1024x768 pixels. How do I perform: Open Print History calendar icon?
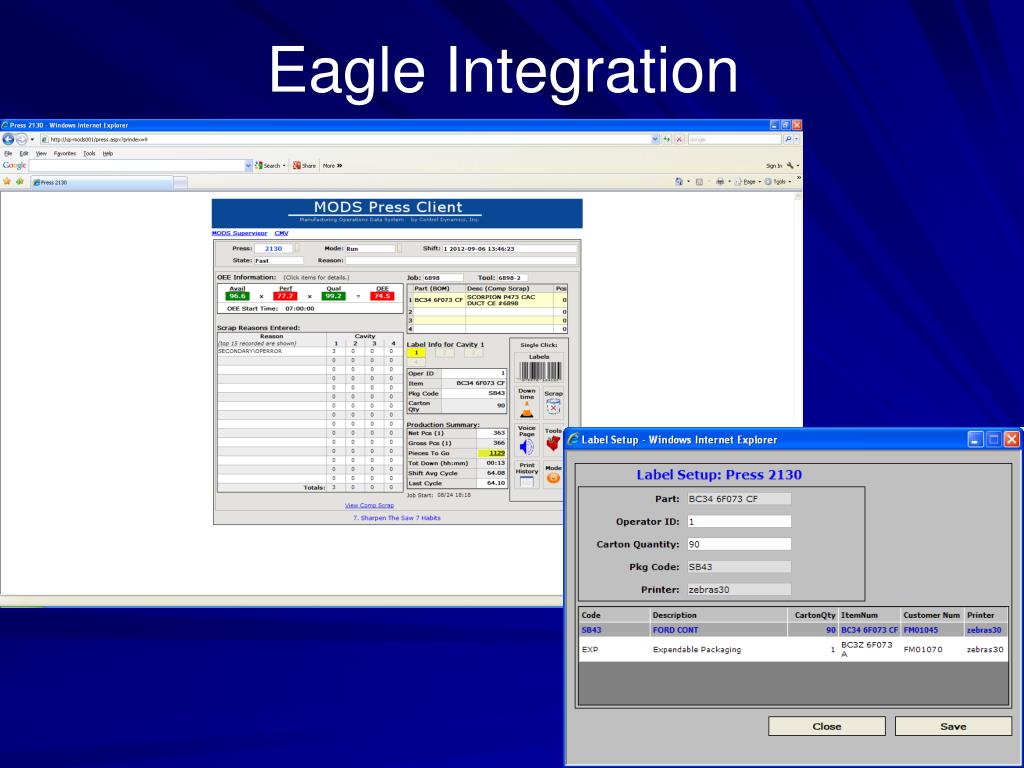526,482
